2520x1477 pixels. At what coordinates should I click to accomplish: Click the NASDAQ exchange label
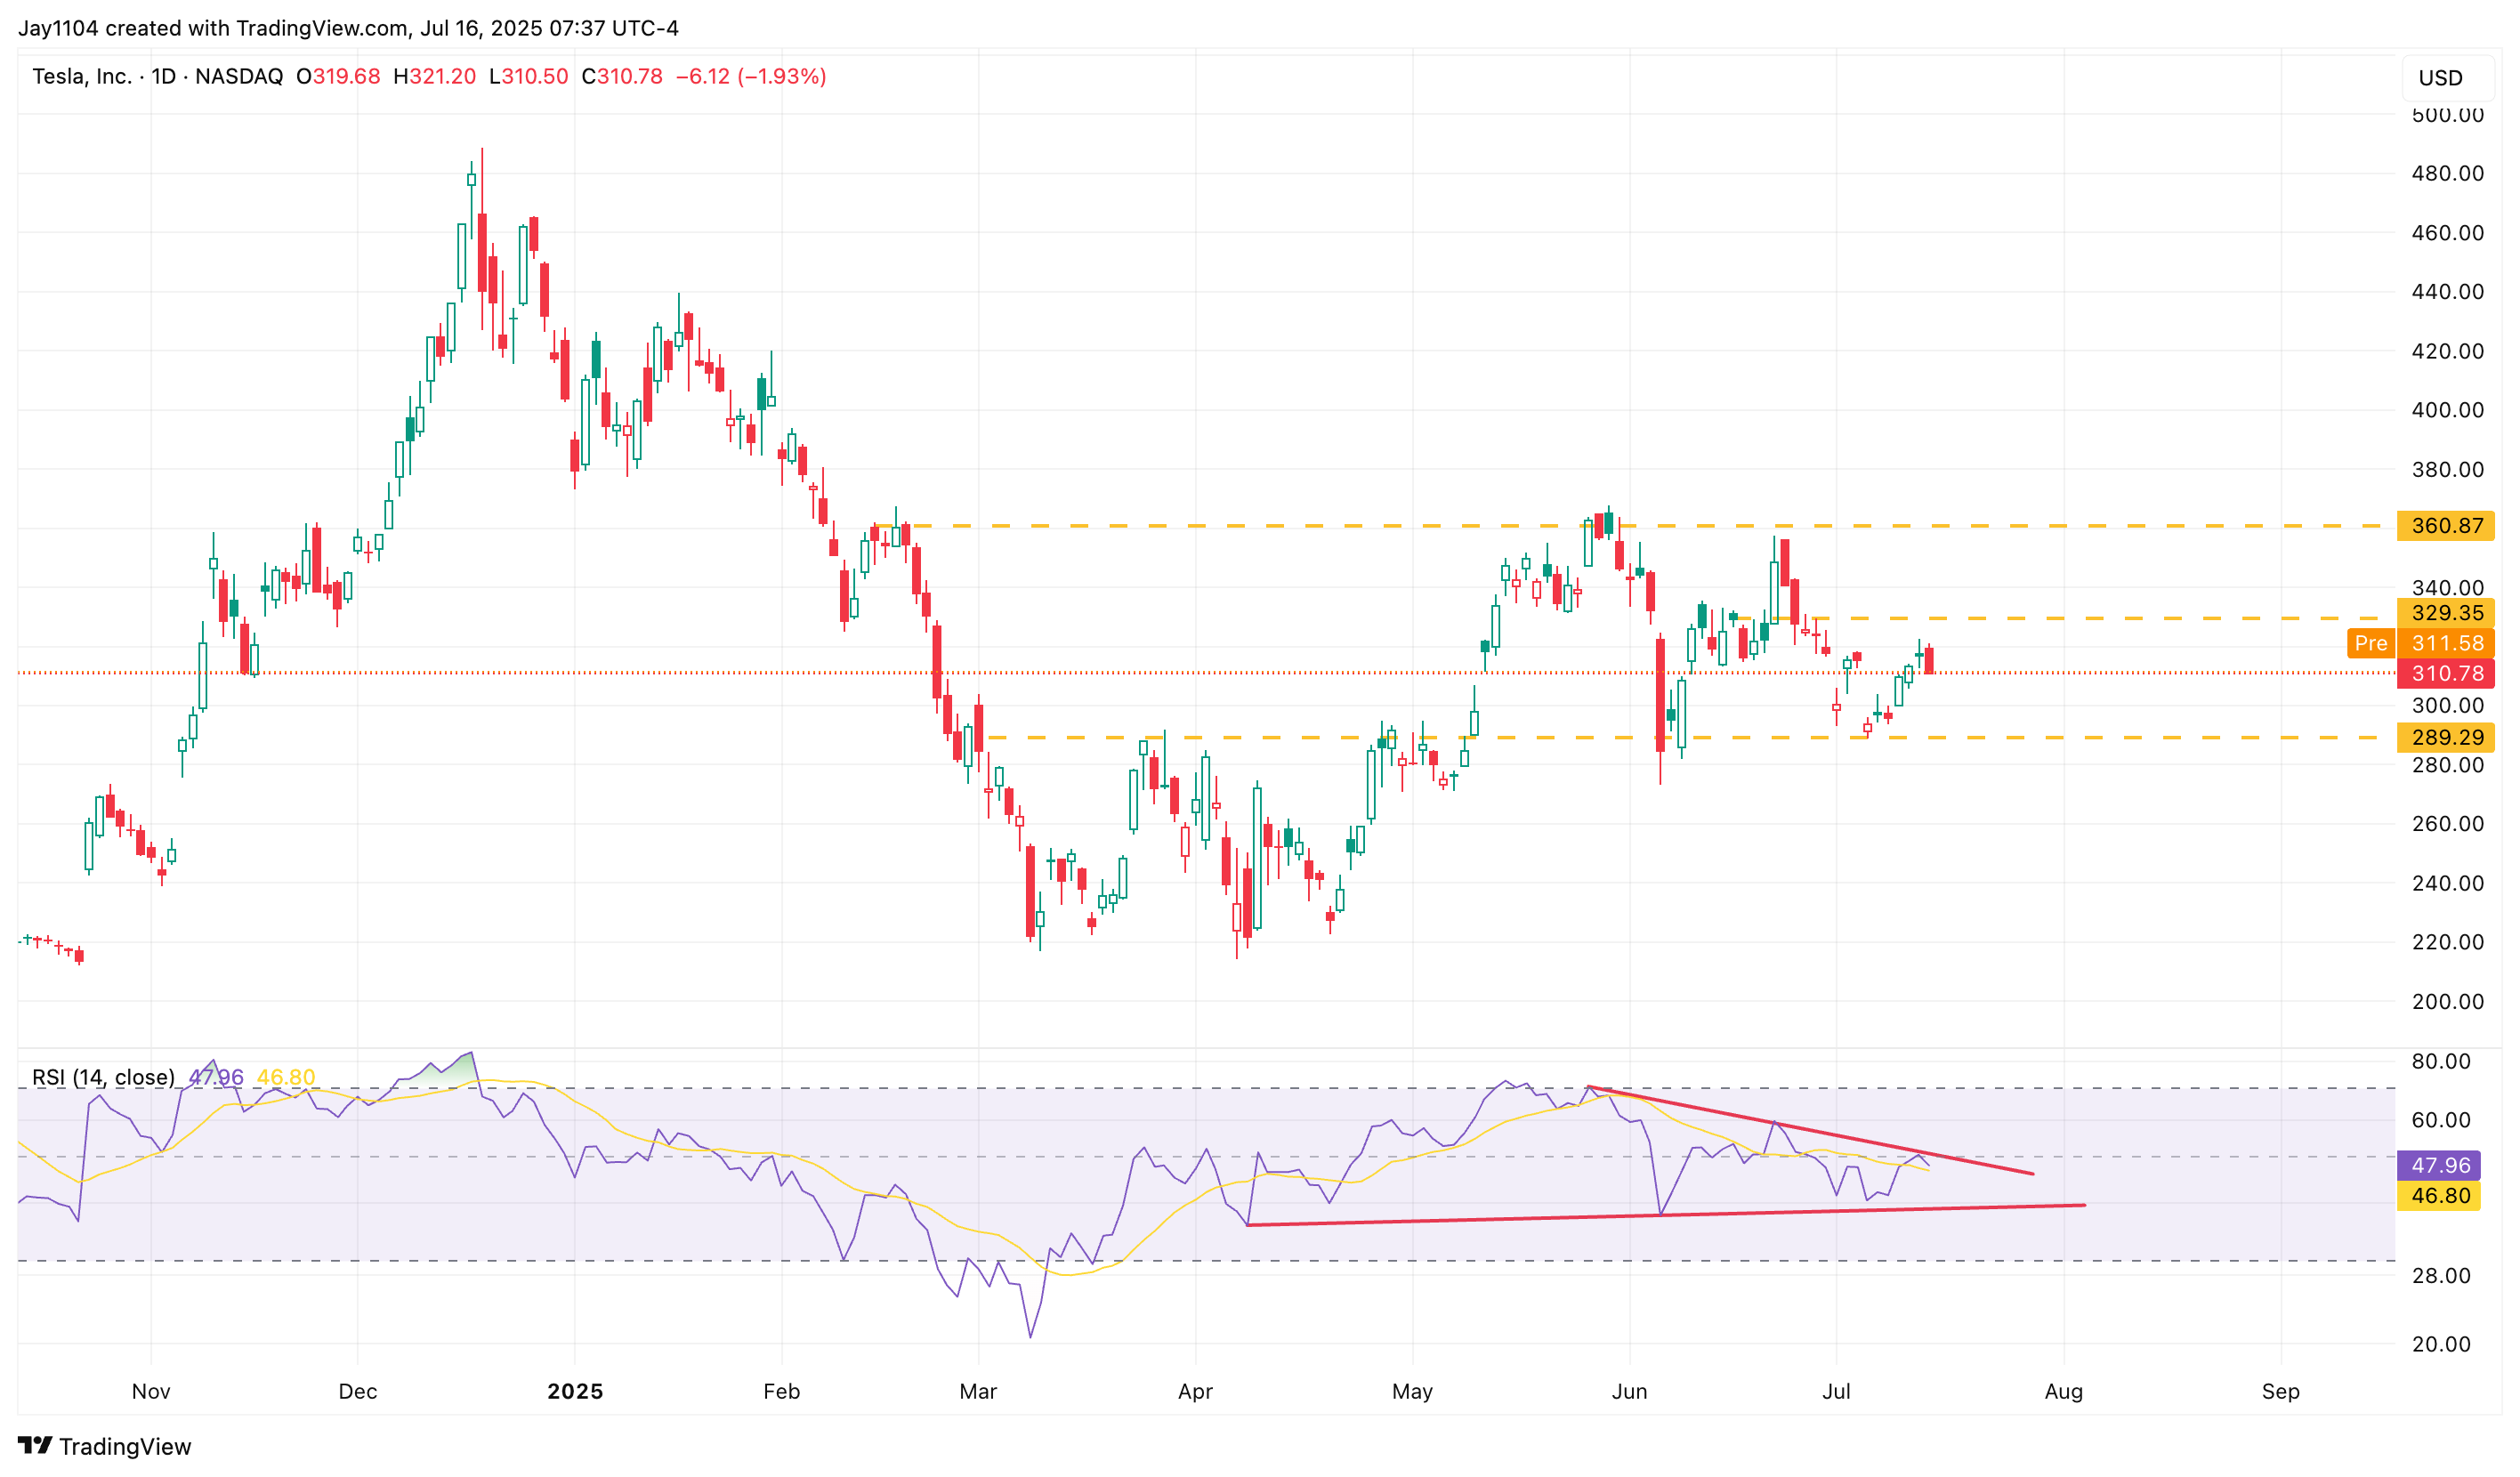pos(239,76)
